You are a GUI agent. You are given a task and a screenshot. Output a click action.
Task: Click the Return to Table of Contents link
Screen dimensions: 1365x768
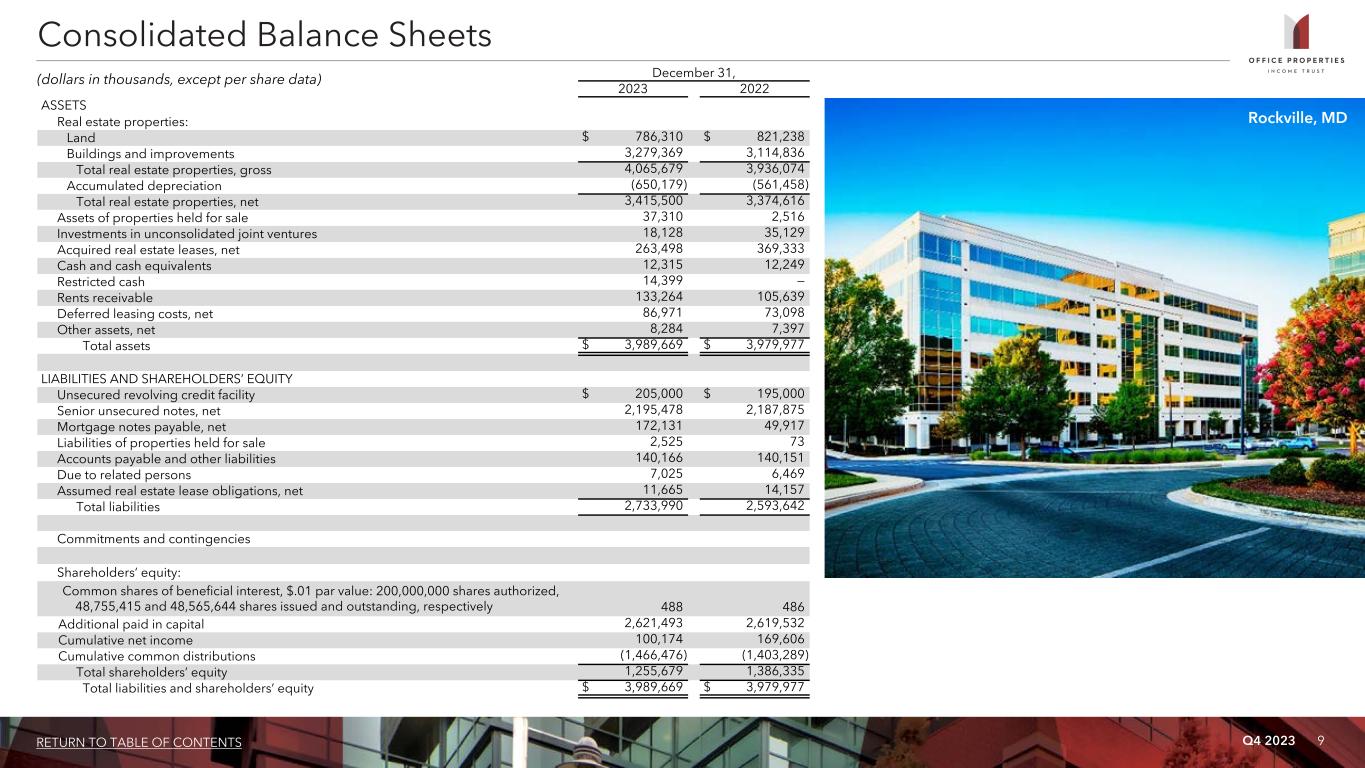coord(139,742)
